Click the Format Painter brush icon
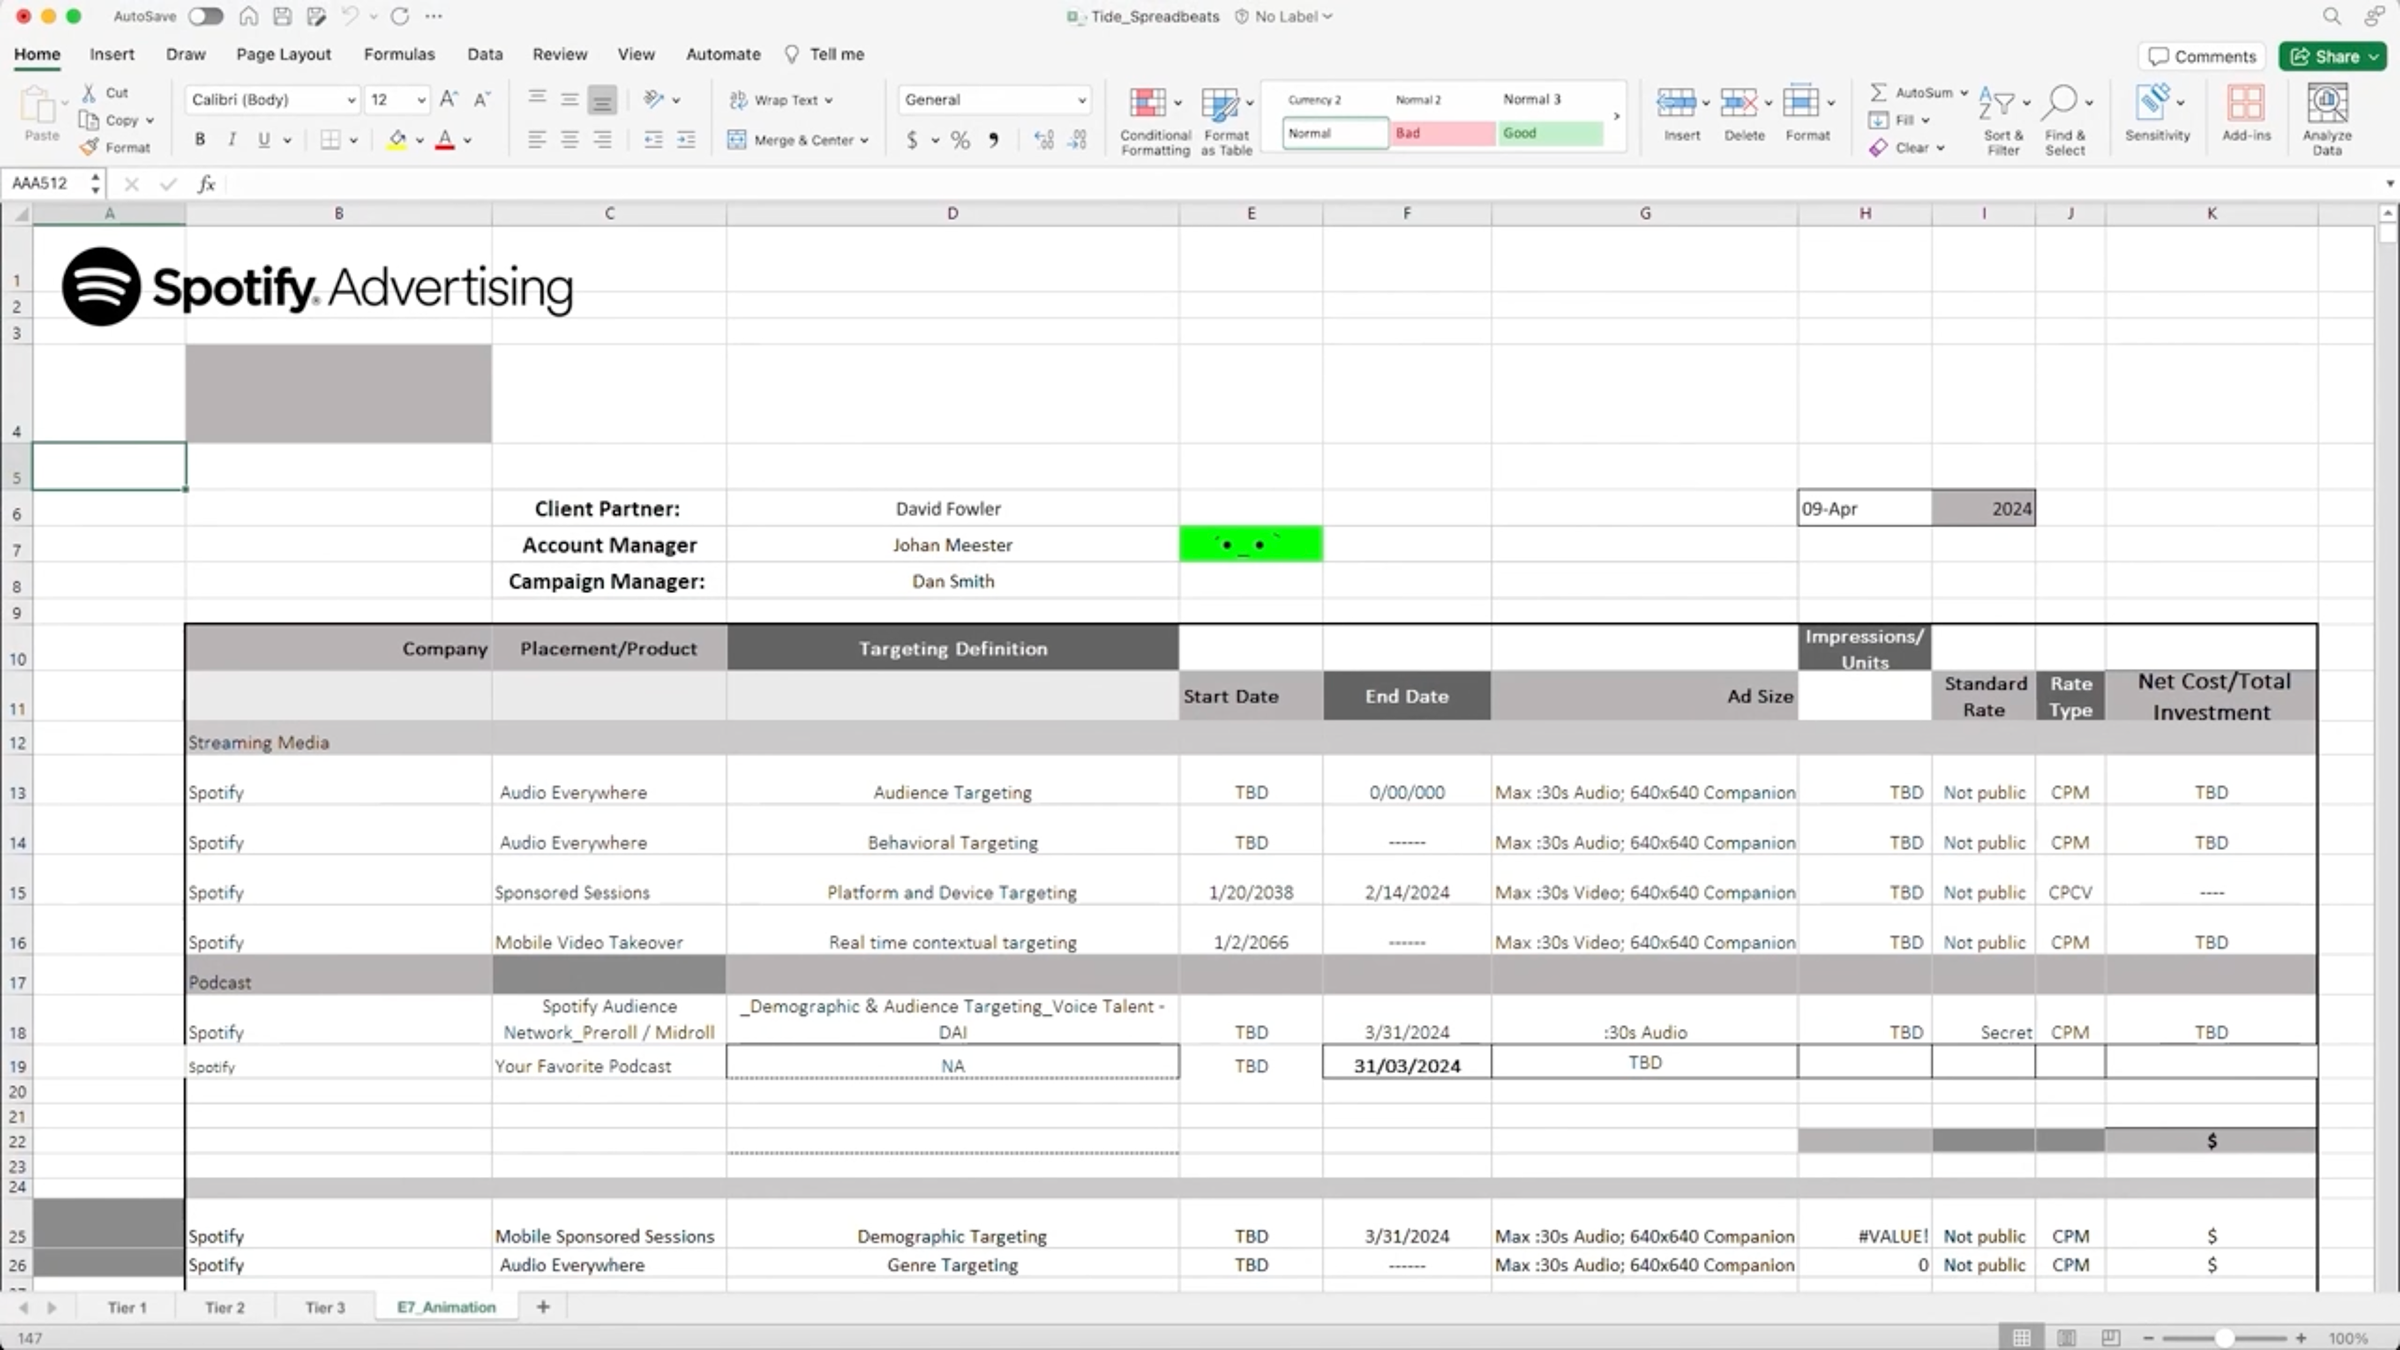Viewport: 2400px width, 1350px height. pyautogui.click(x=90, y=147)
